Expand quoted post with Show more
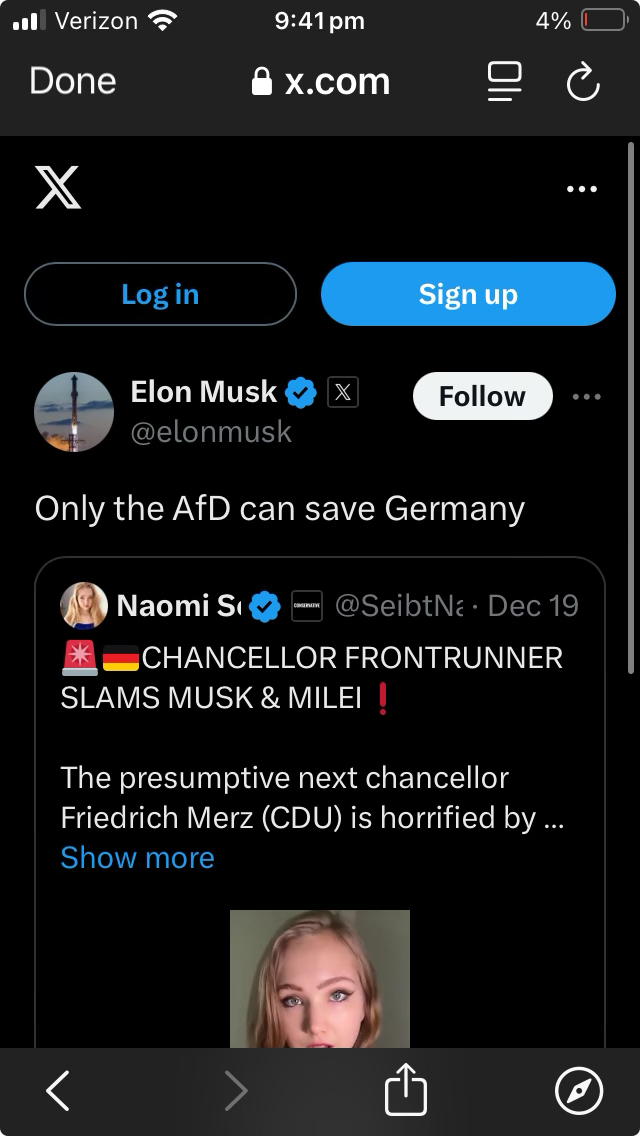The image size is (640, 1136). tap(137, 858)
